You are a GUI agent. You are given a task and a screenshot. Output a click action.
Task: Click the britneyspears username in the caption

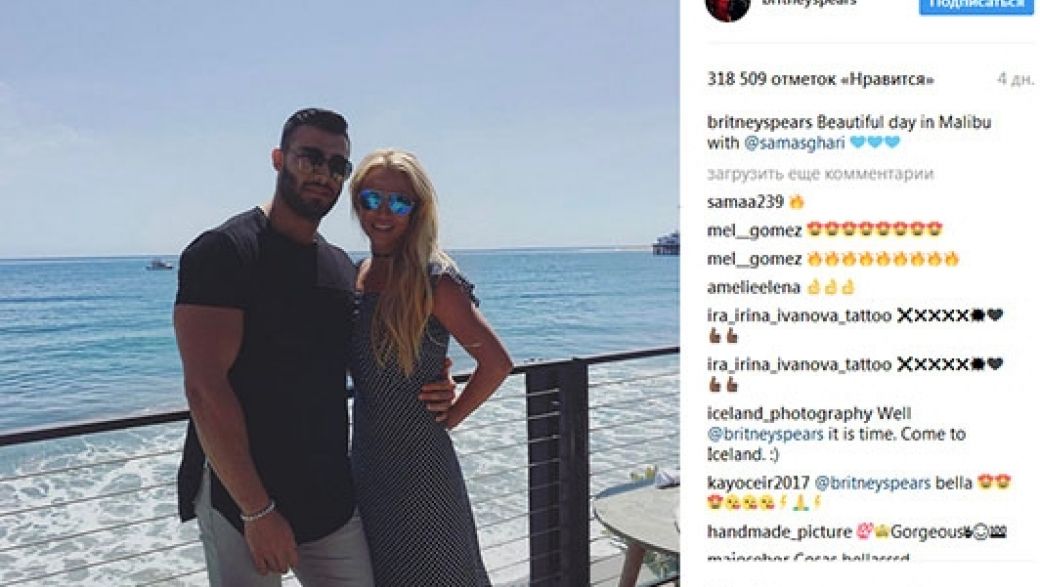(x=759, y=123)
